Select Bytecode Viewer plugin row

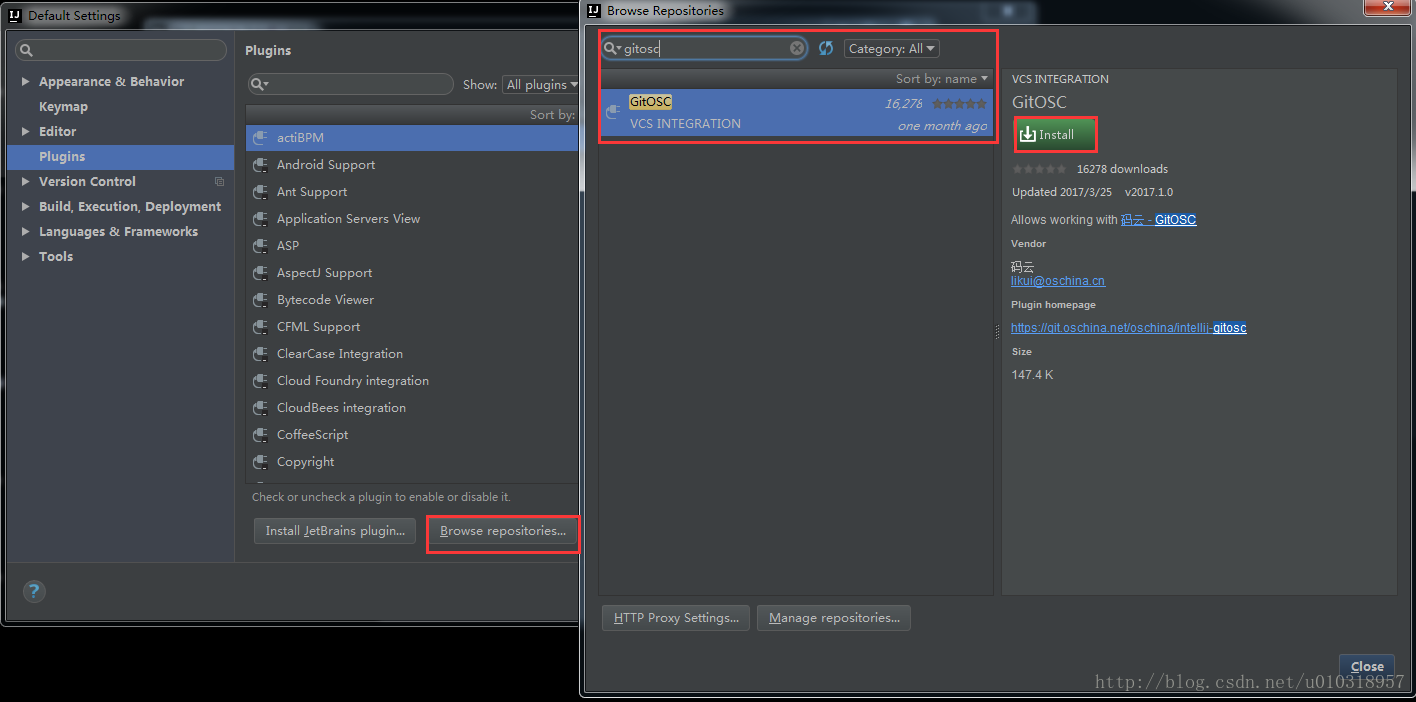tap(412, 300)
